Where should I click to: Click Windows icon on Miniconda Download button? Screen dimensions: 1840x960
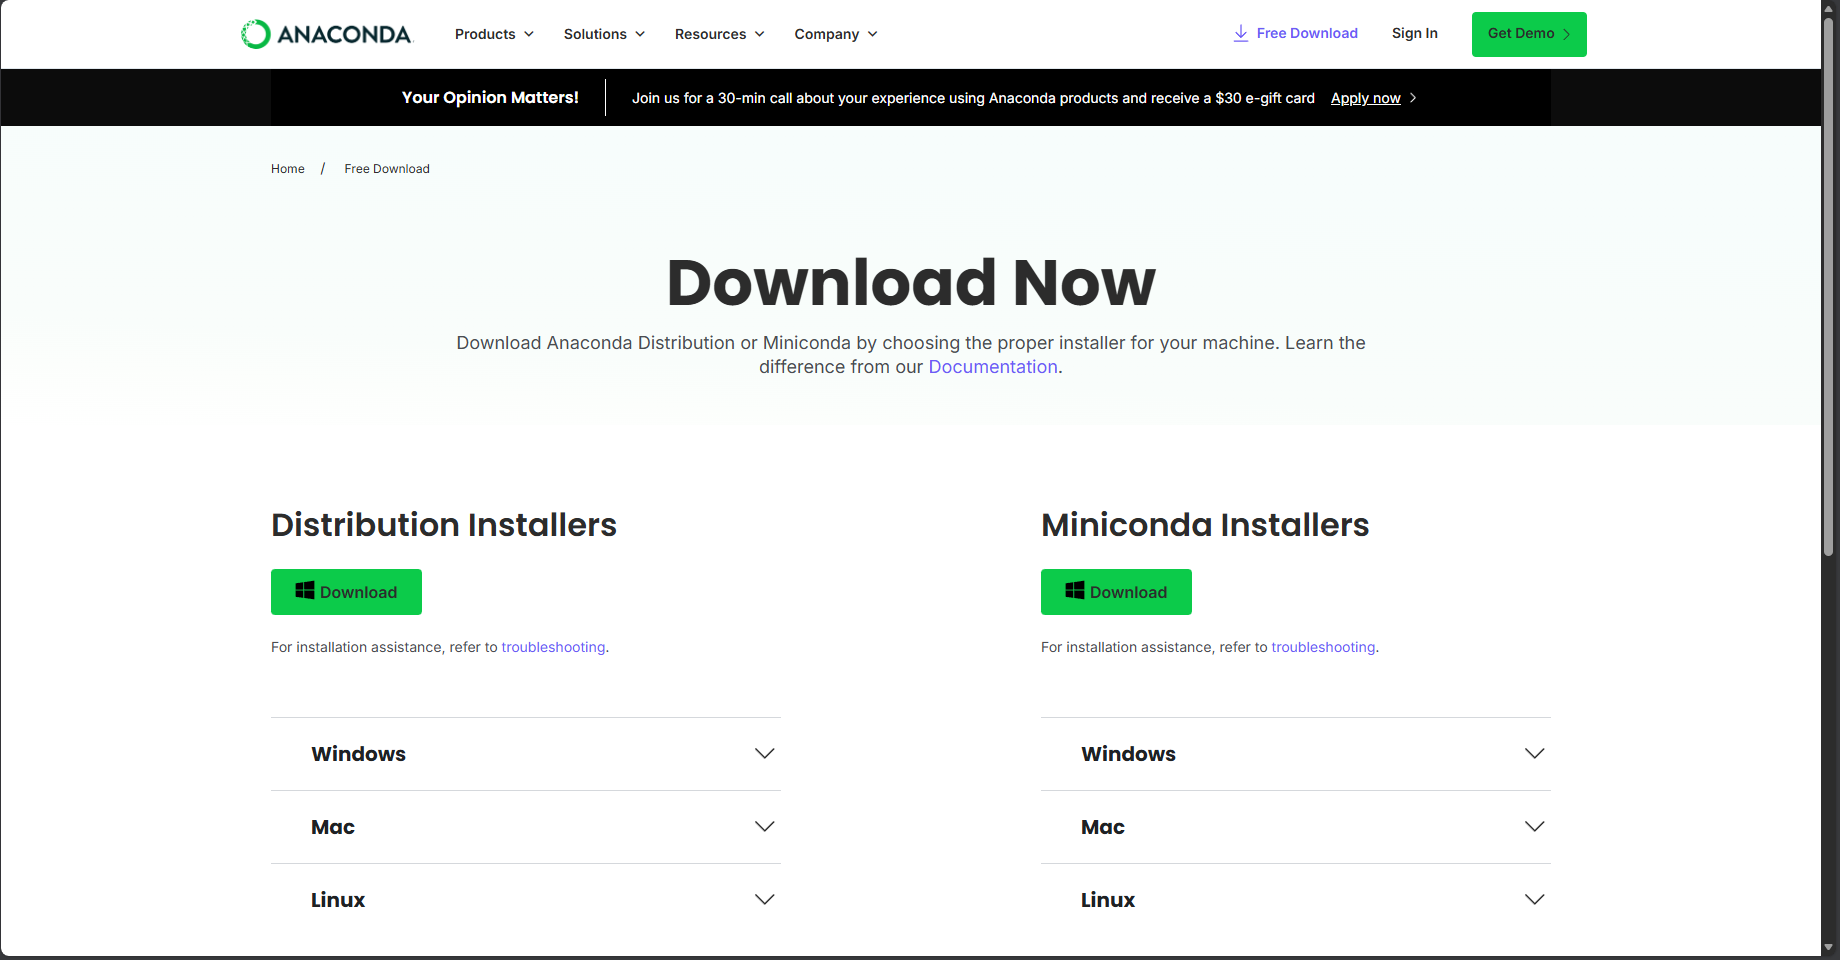(x=1075, y=591)
